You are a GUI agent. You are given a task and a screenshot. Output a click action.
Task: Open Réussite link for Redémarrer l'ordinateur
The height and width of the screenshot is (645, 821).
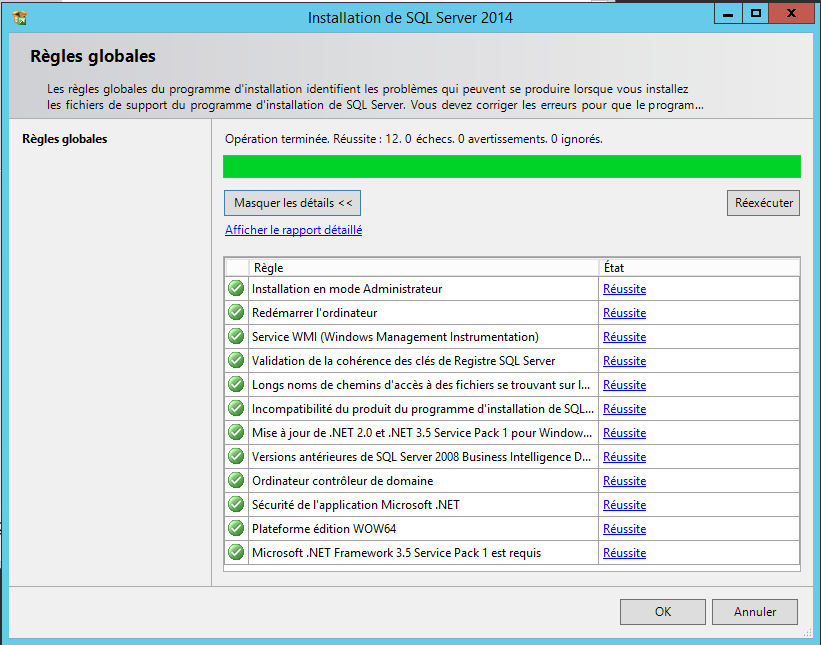point(624,313)
